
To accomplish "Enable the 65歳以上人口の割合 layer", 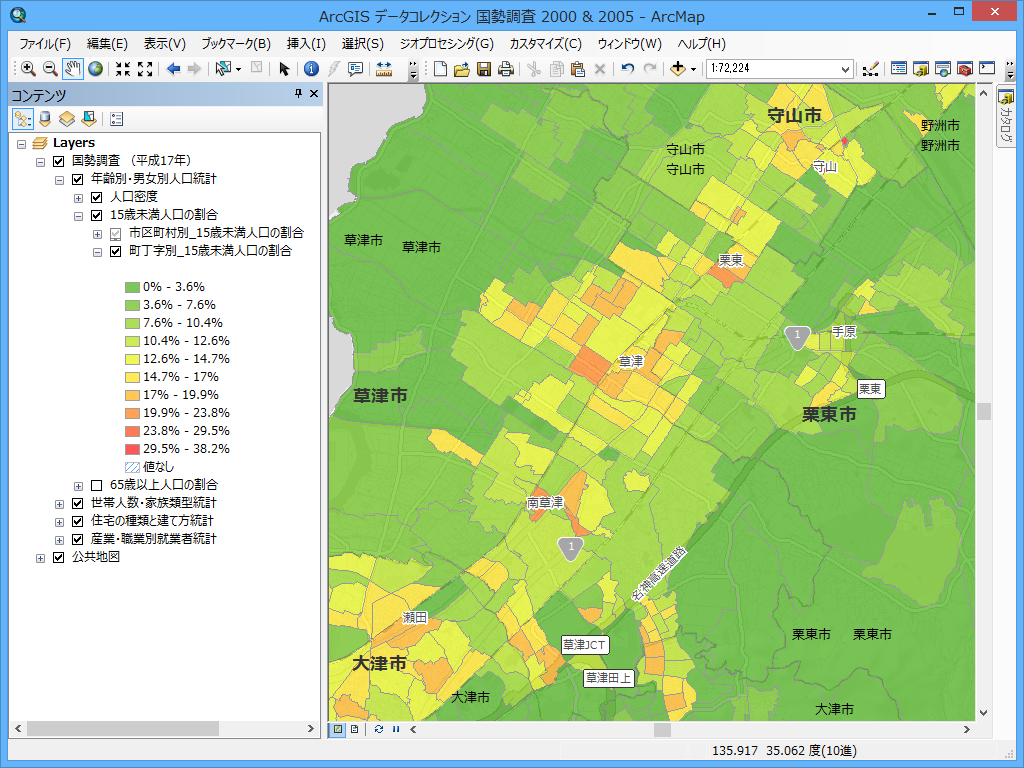I will (96, 485).
